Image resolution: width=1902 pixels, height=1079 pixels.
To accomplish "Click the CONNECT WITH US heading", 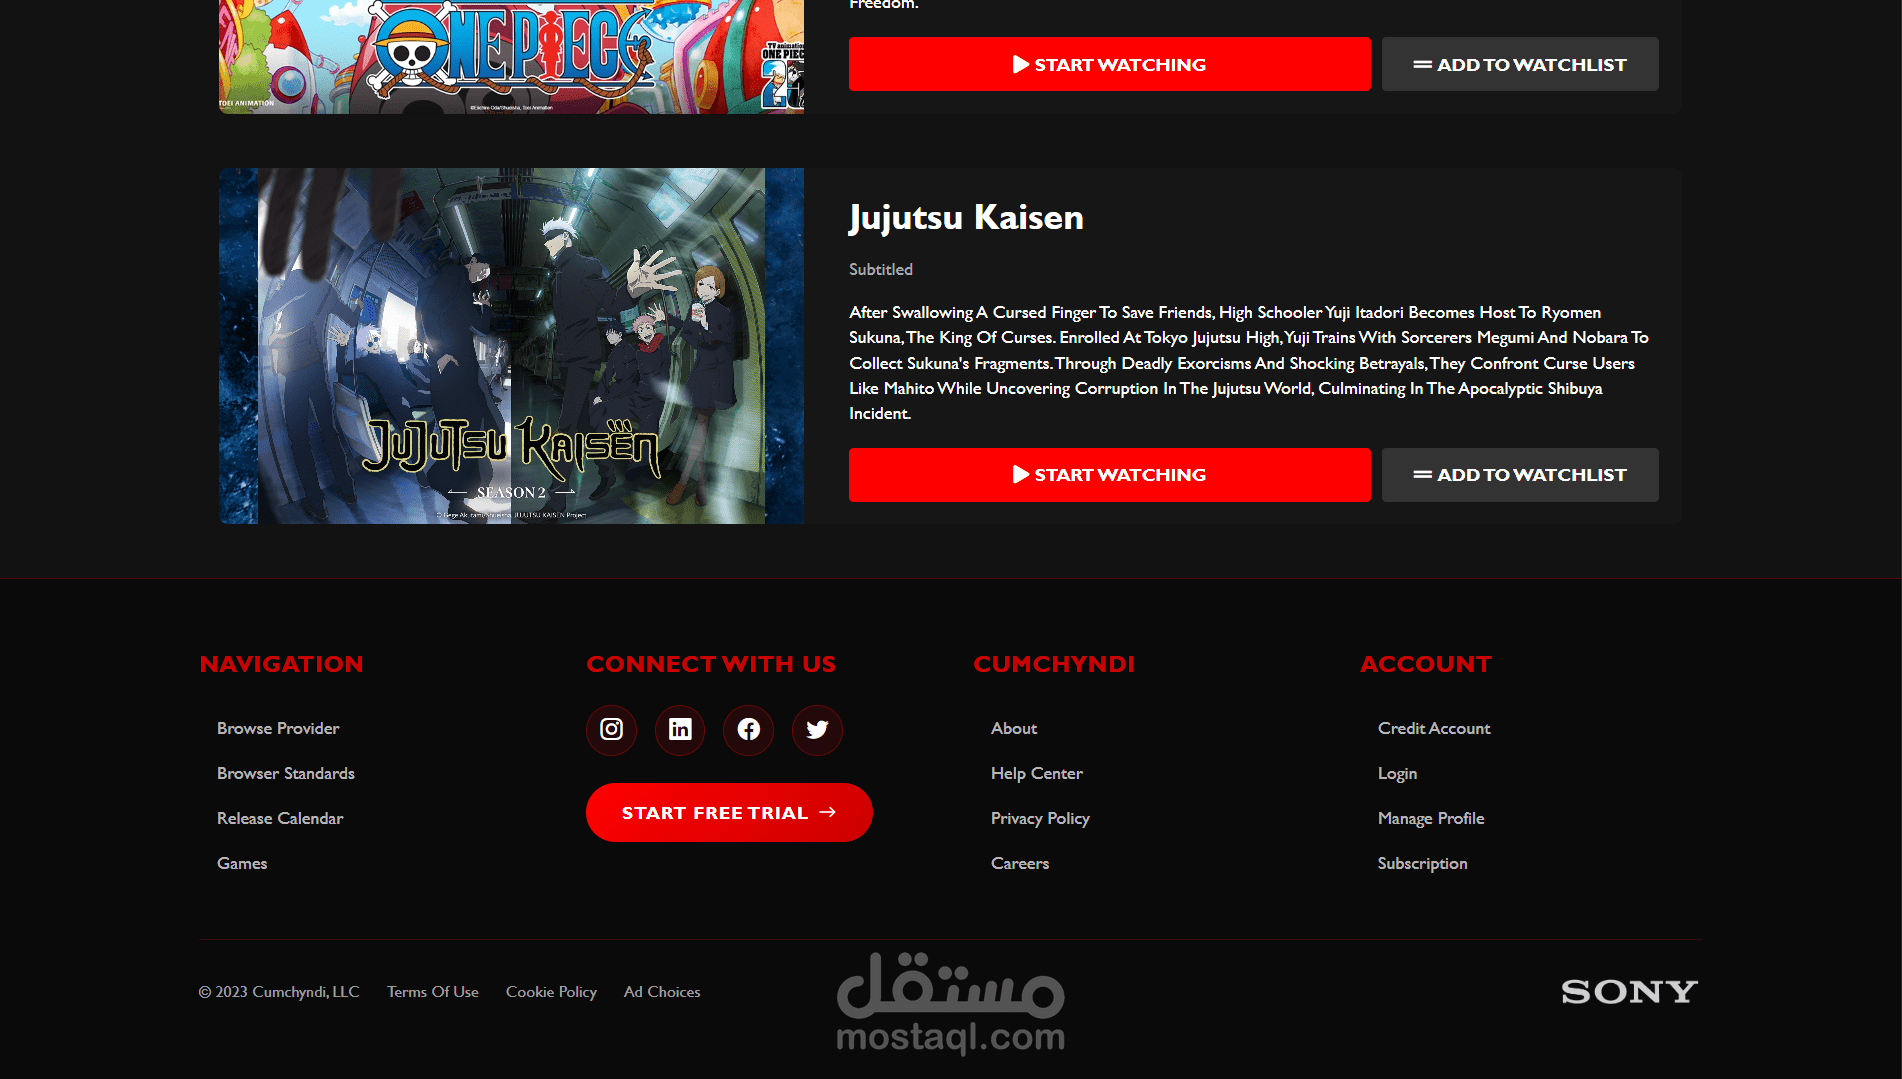I will [x=711, y=664].
